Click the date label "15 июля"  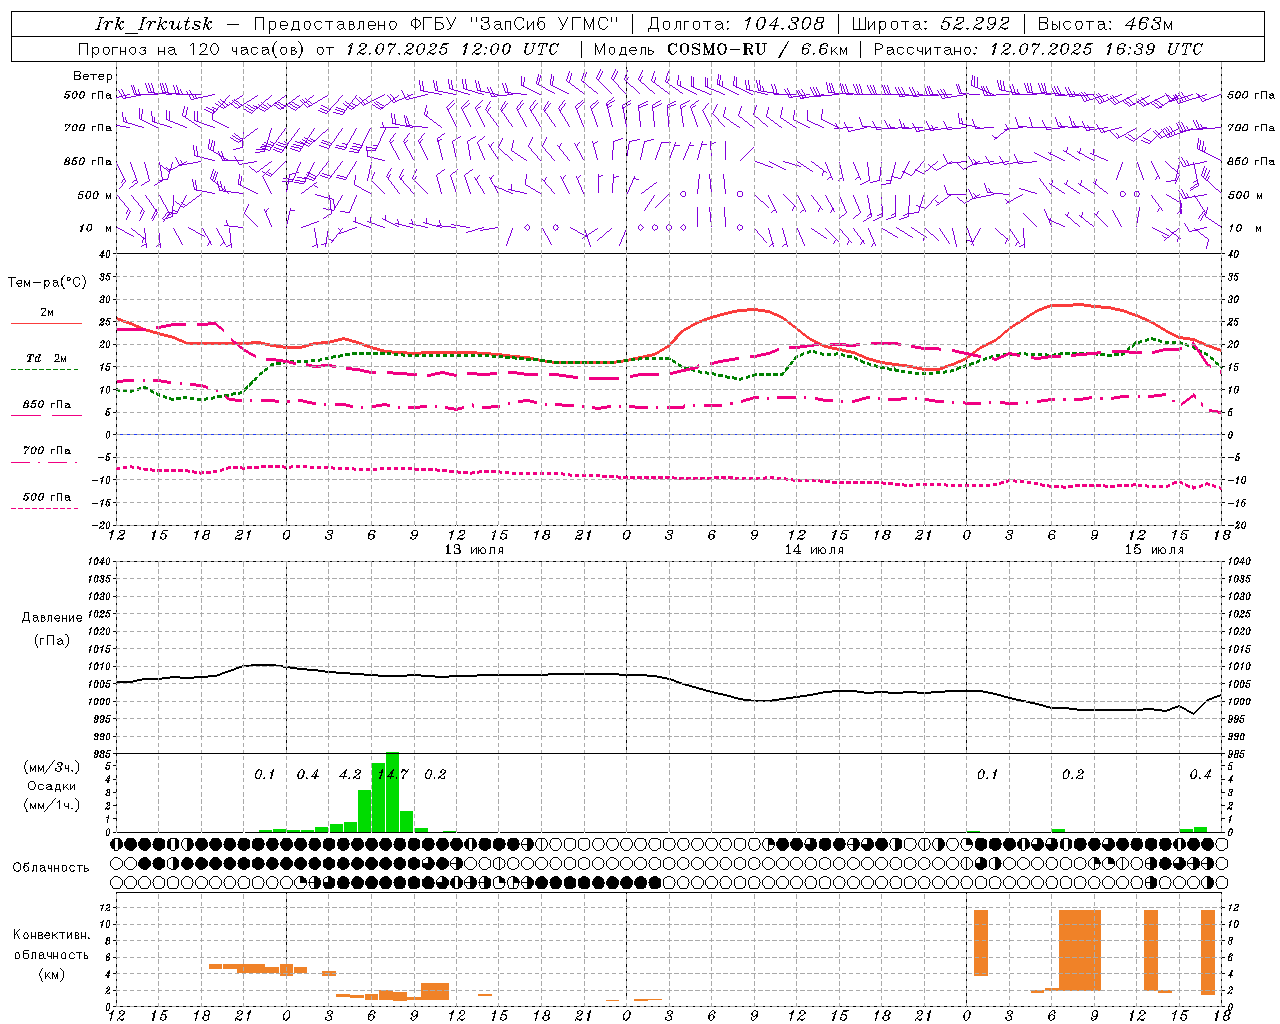click(1154, 550)
